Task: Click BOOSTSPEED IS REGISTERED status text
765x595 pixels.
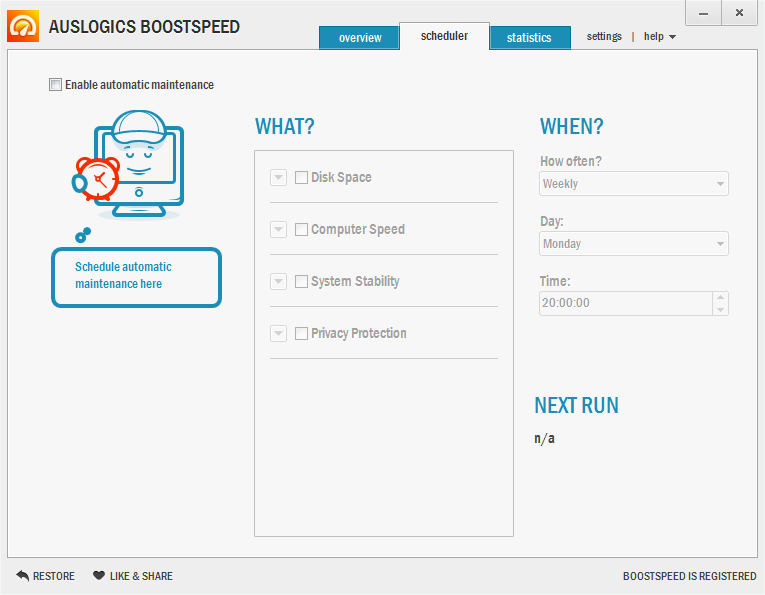Action: (689, 576)
